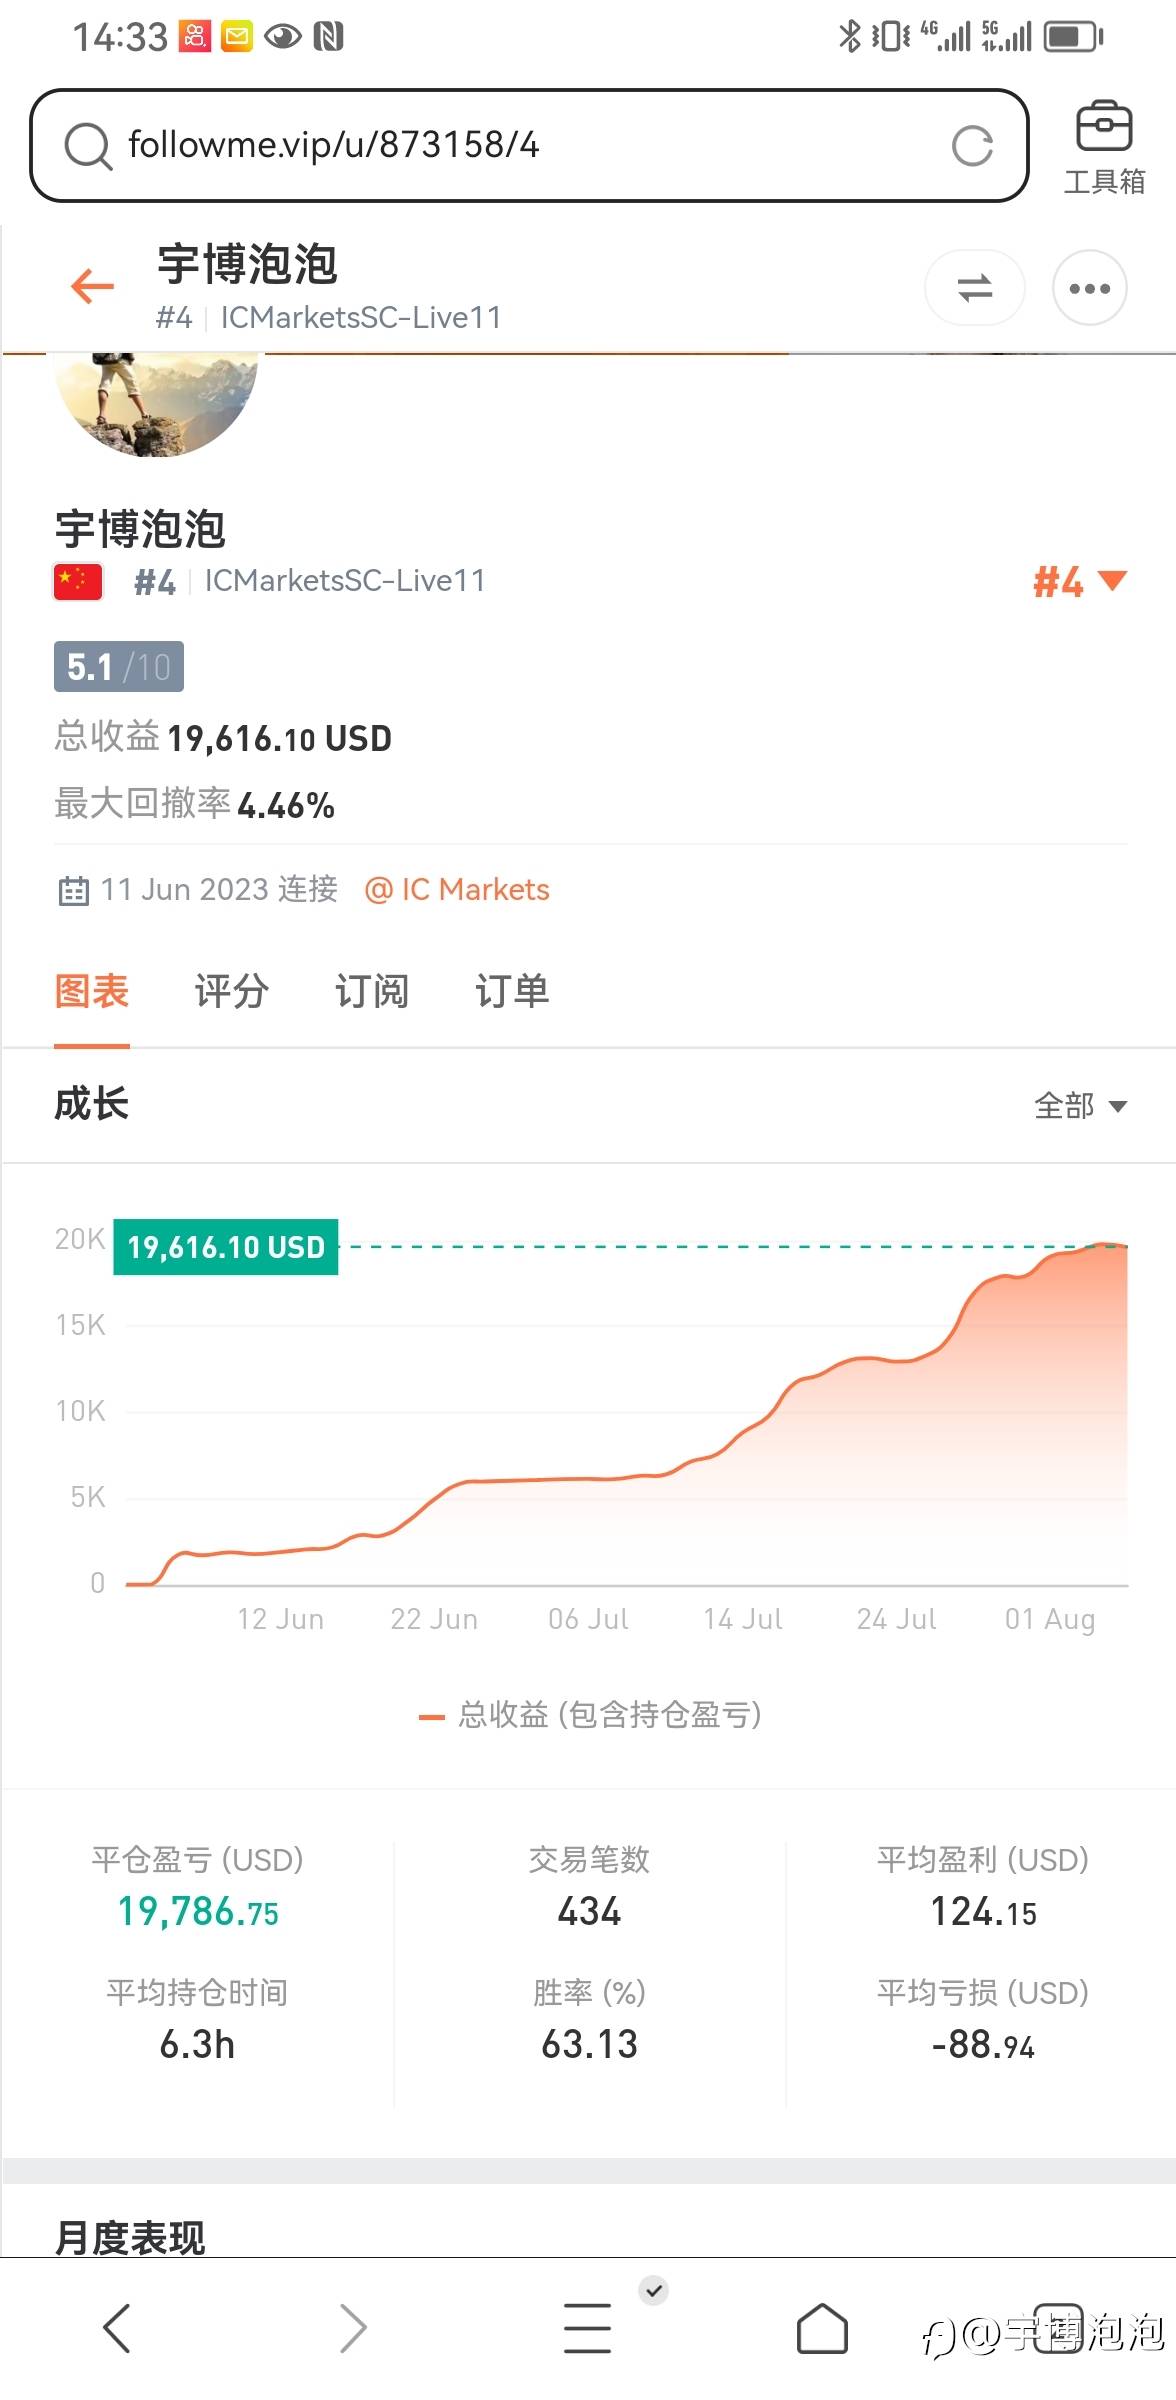
Task: Switch to the 评分 tab
Action: pyautogui.click(x=231, y=992)
